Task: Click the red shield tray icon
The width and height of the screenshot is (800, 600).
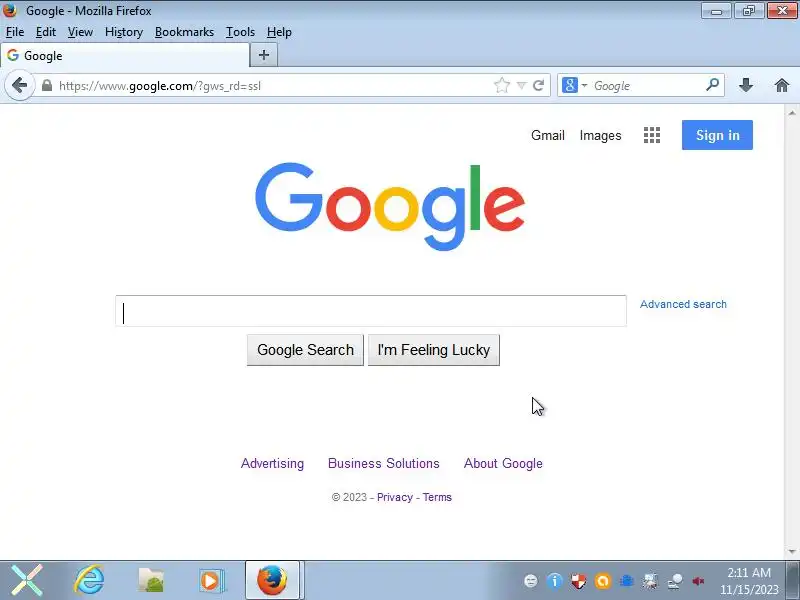Action: pyautogui.click(x=579, y=581)
